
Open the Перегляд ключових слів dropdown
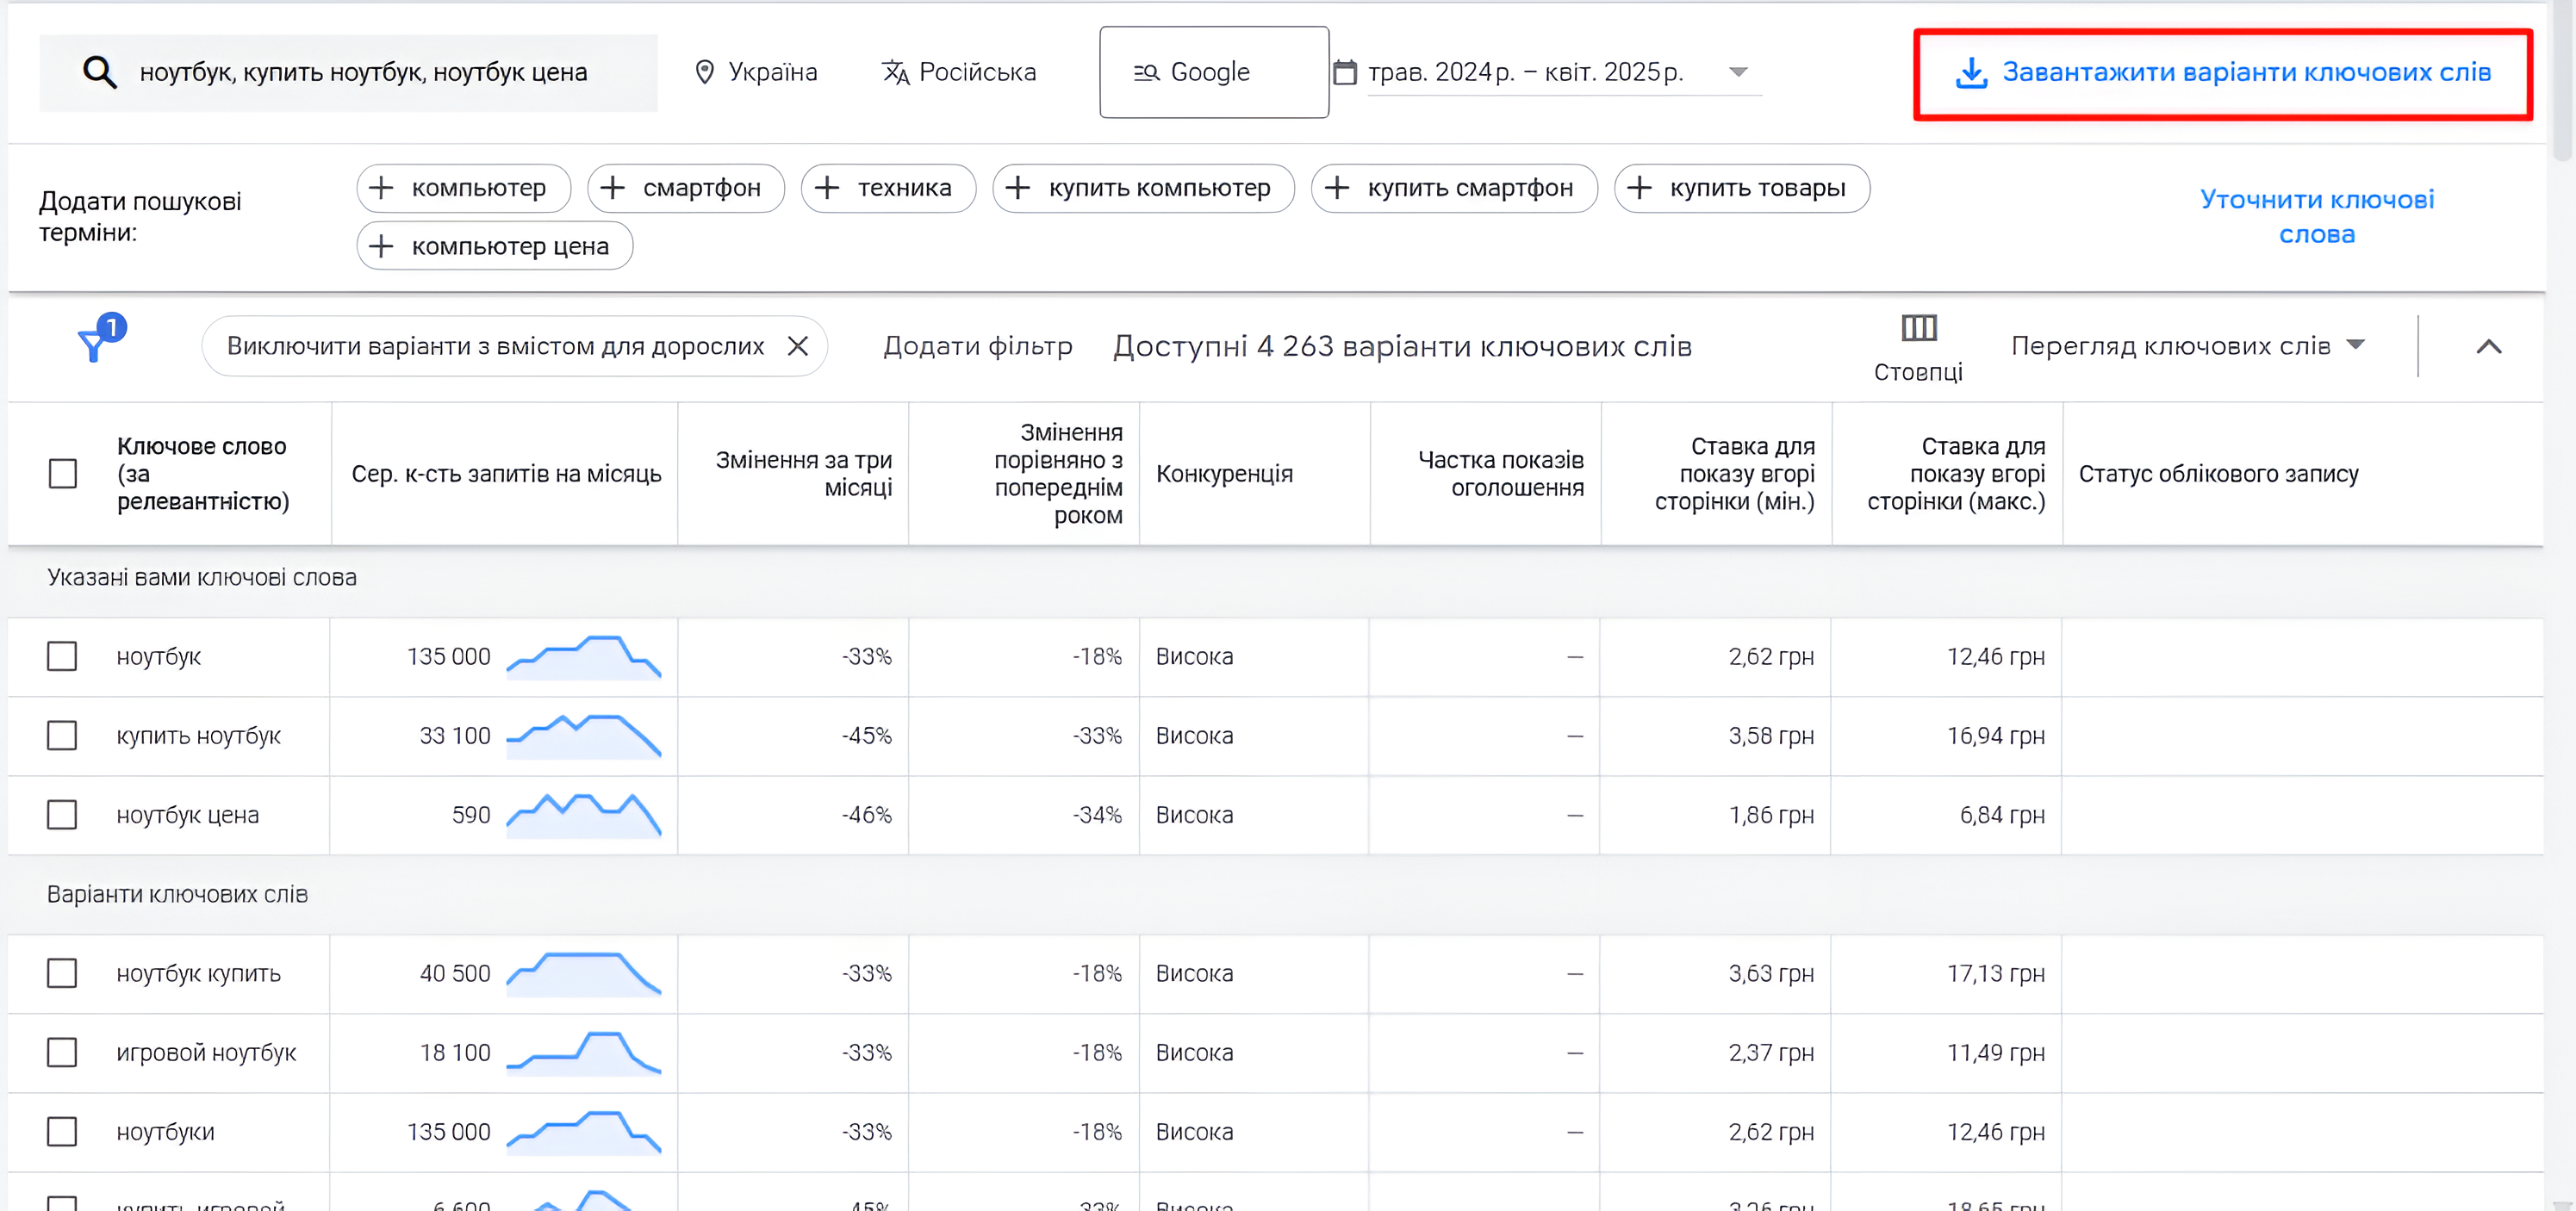(x=2188, y=346)
